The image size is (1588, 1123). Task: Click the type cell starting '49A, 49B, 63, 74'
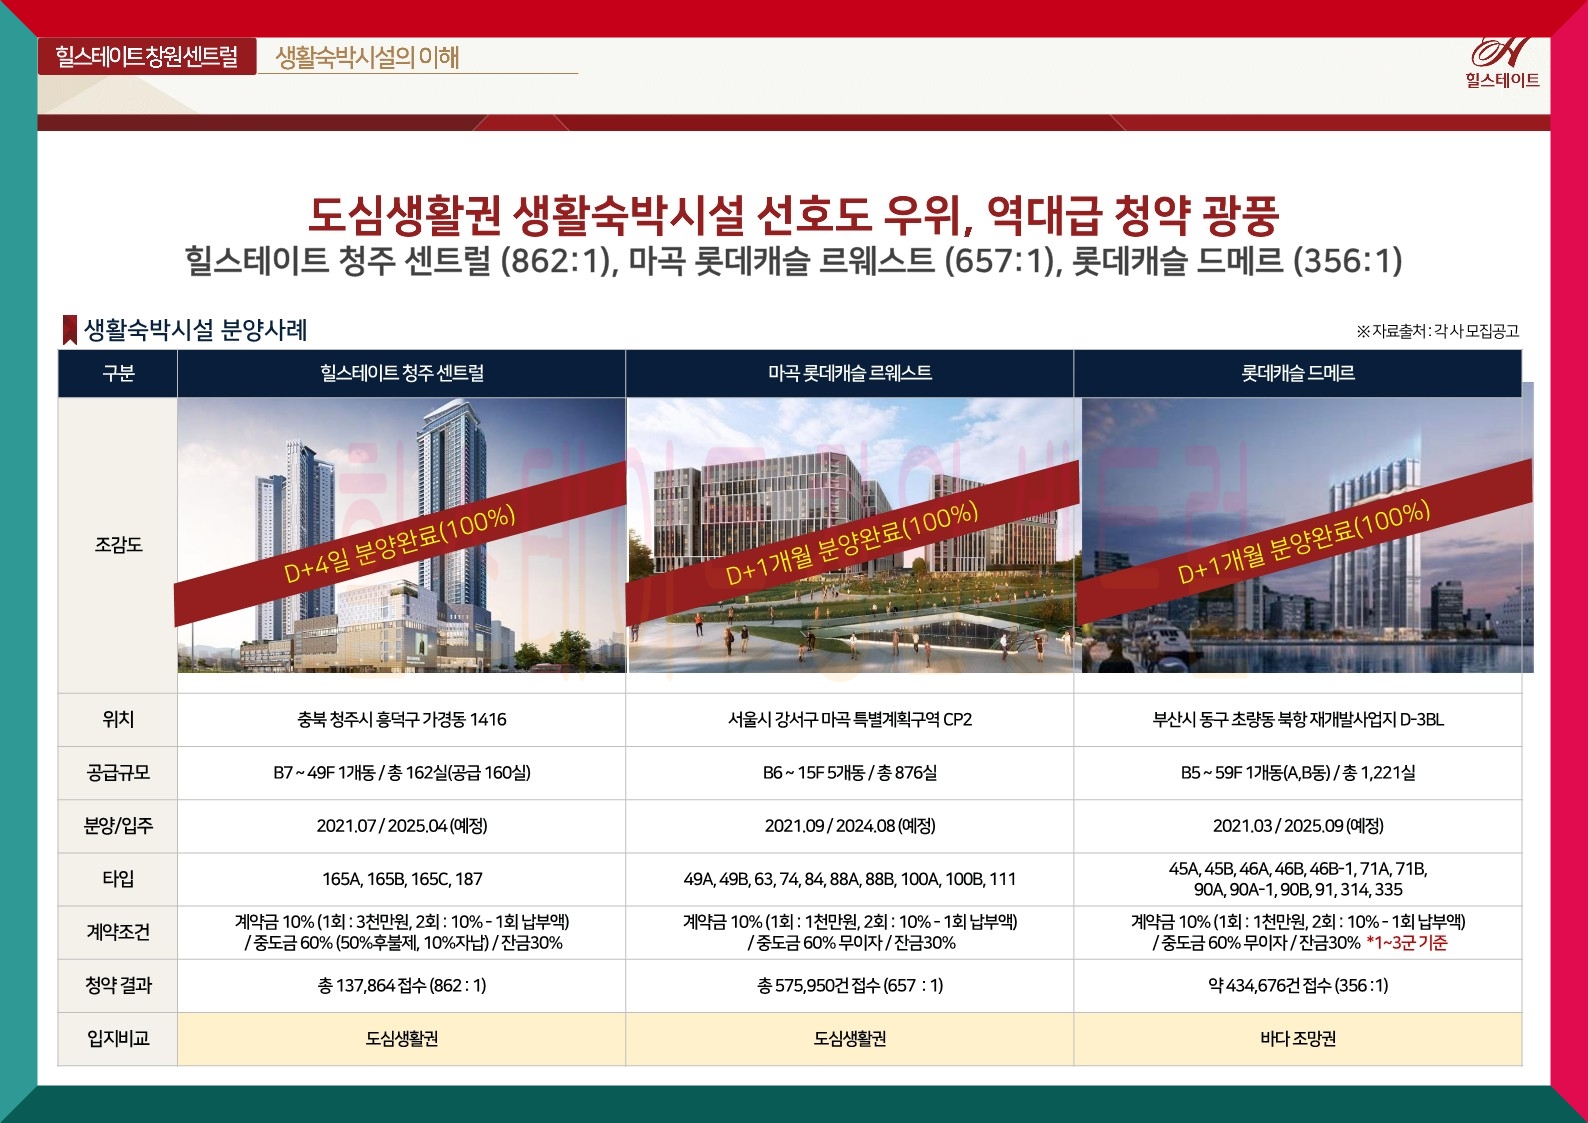(x=850, y=879)
